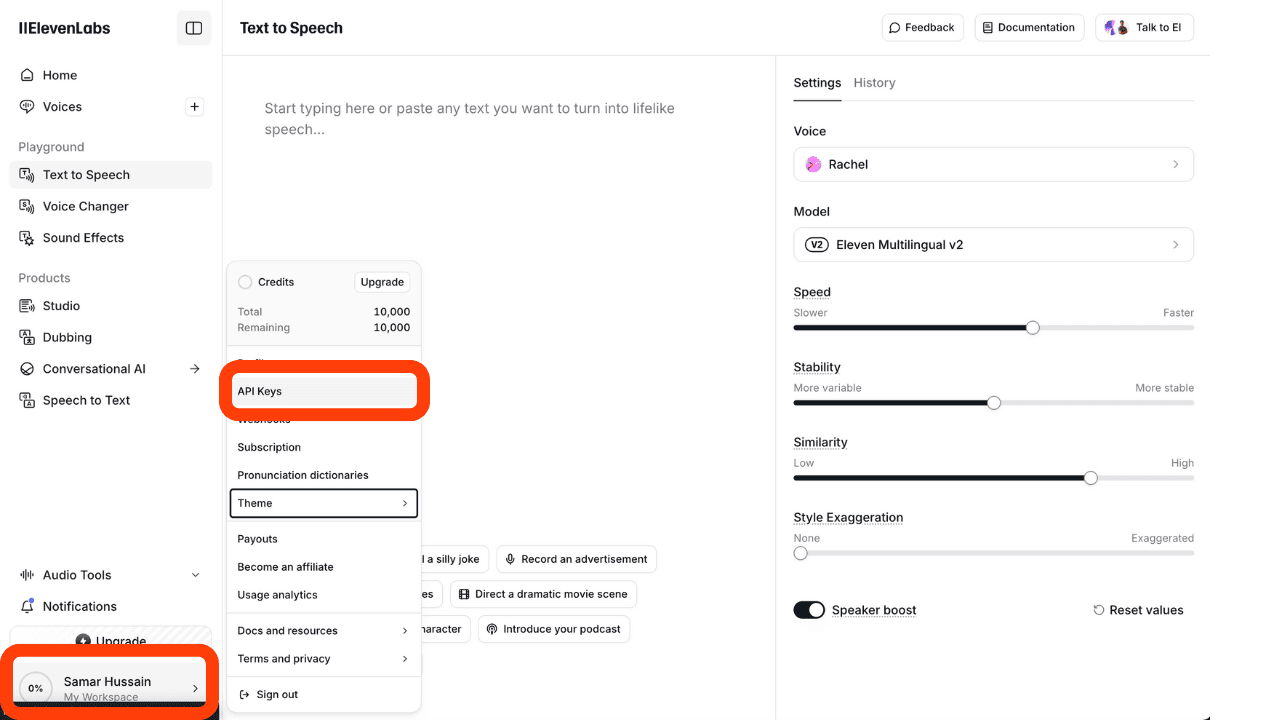Viewport: 1280px width, 720px height.
Task: Click the Voices icon in sidebar
Action: click(27, 107)
